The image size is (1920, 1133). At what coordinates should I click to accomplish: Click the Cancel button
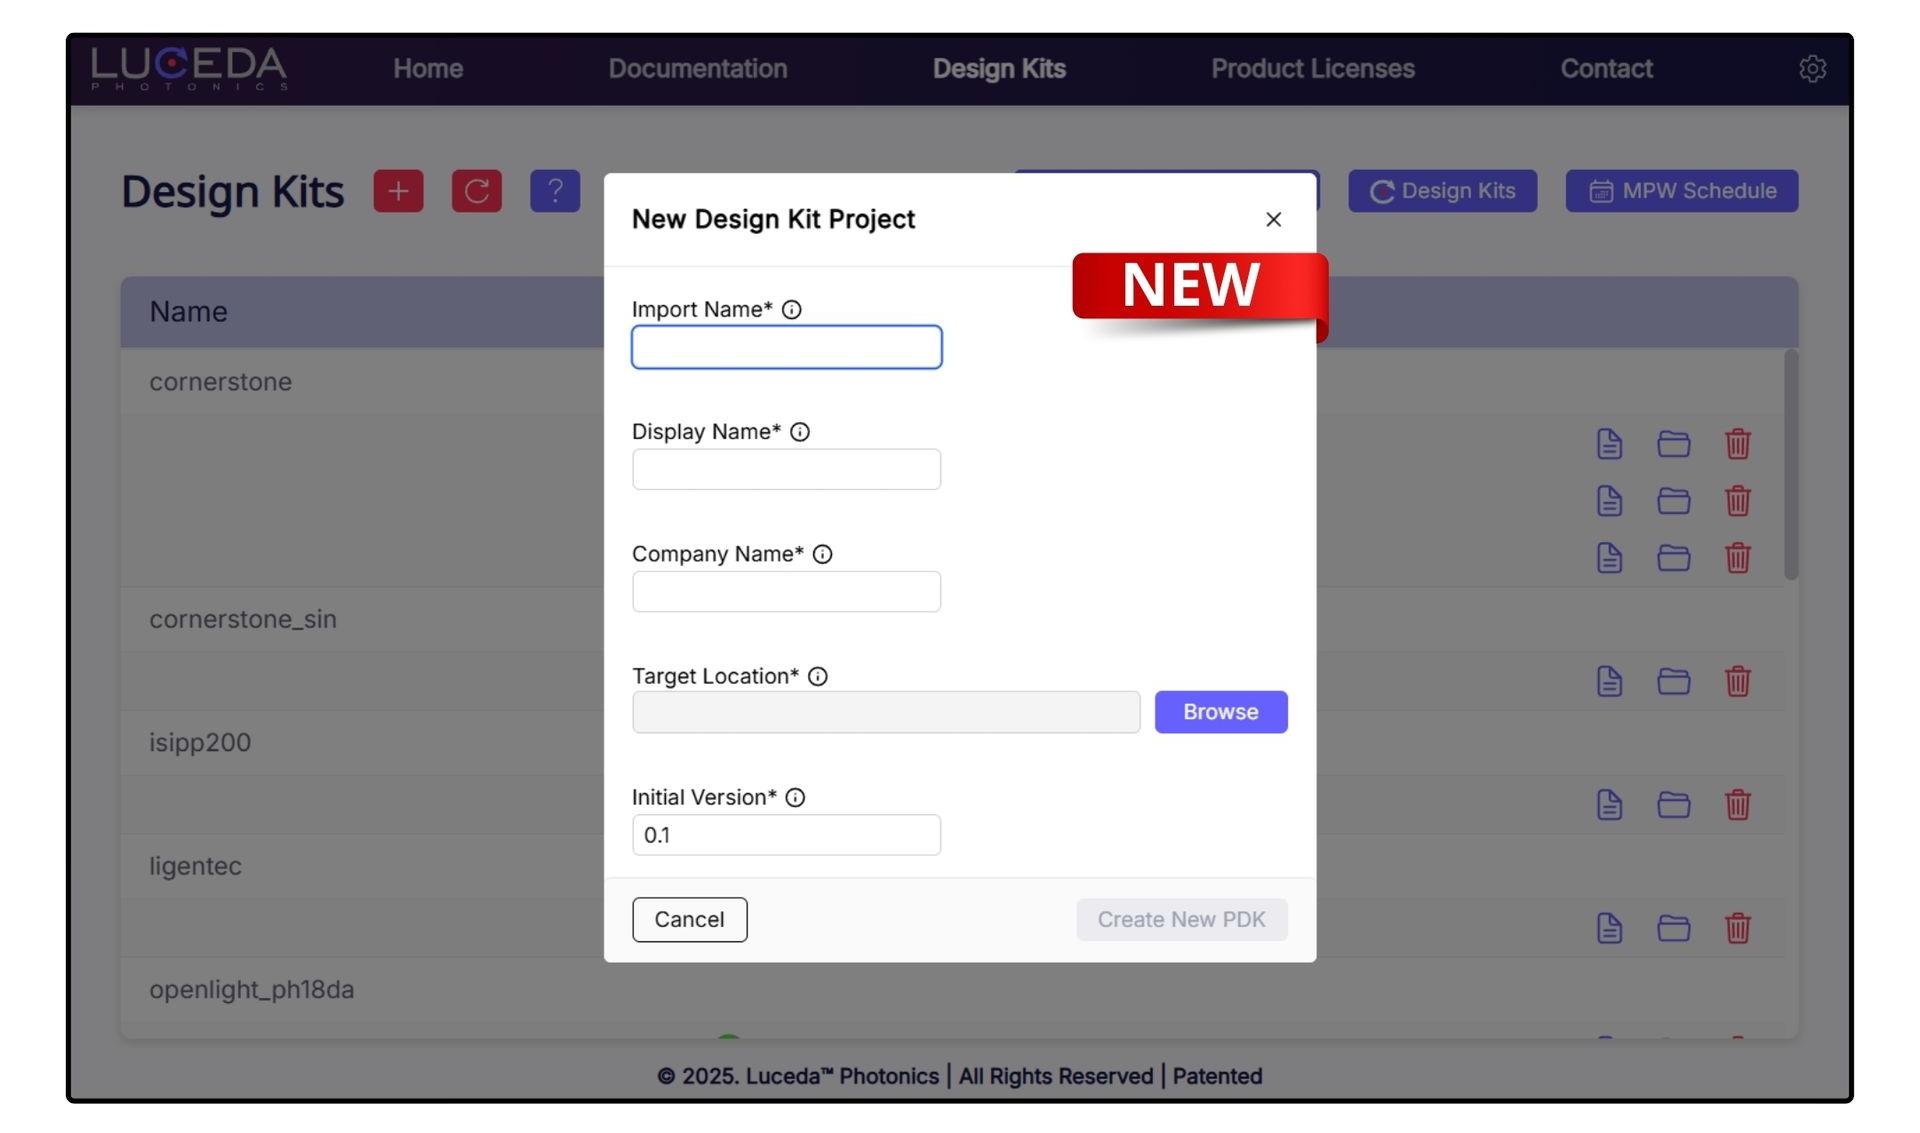tap(689, 920)
